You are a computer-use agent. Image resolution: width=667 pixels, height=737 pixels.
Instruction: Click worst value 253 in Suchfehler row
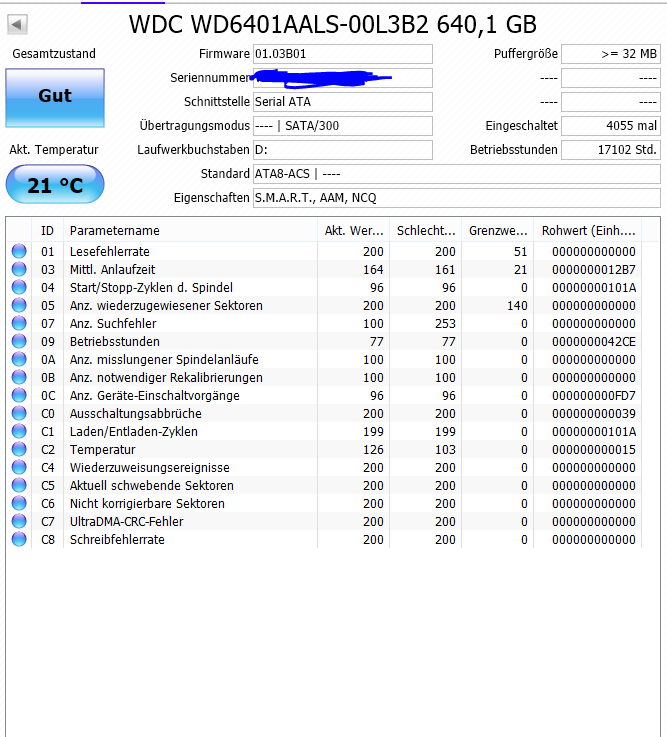[445, 323]
